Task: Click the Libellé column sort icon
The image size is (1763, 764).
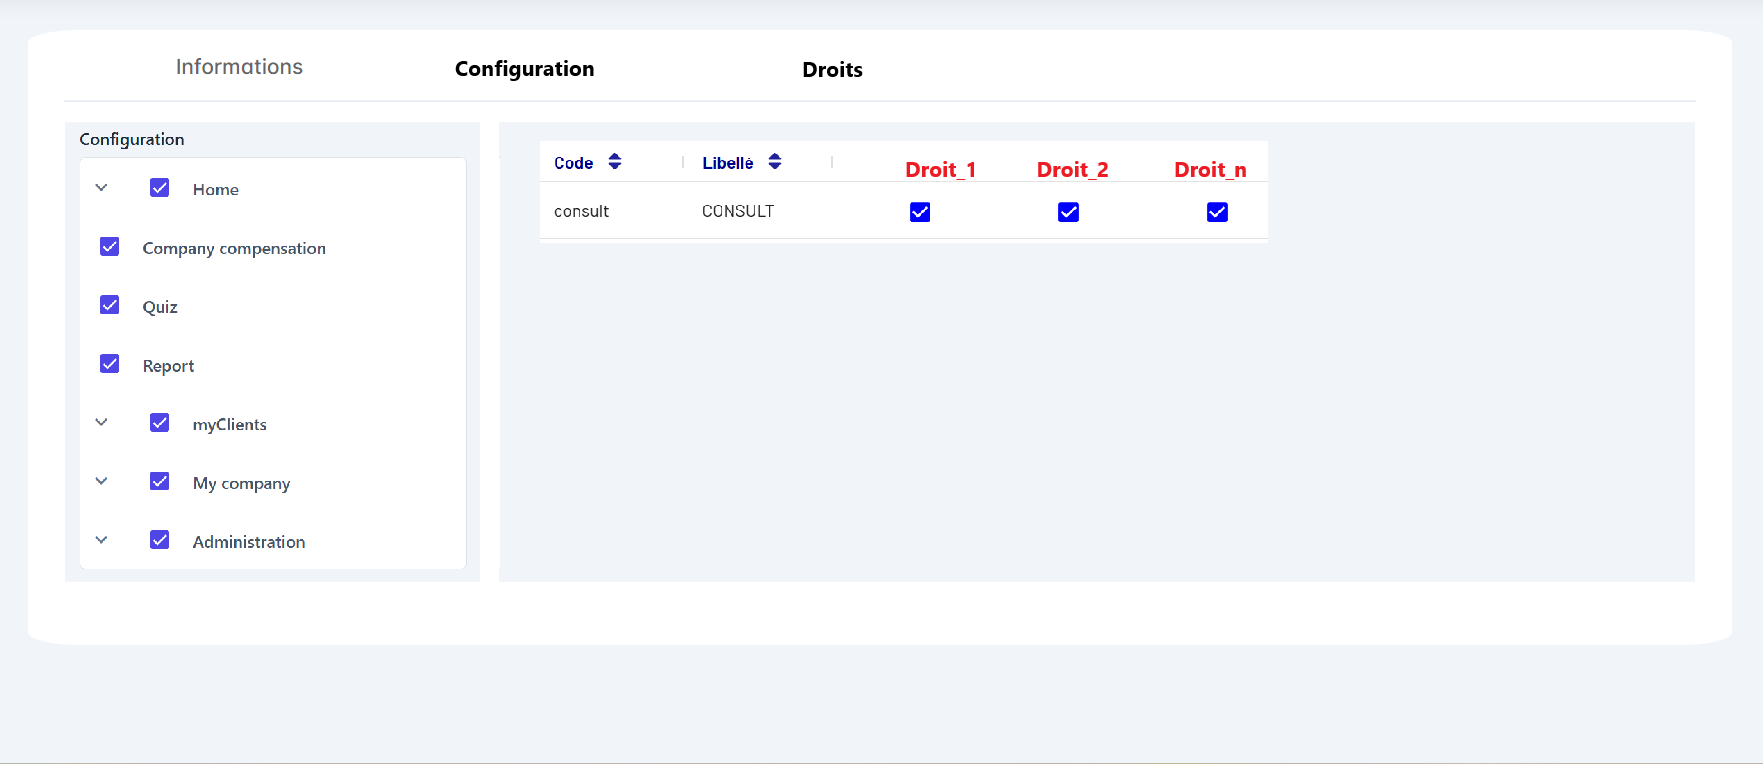Action: point(775,162)
